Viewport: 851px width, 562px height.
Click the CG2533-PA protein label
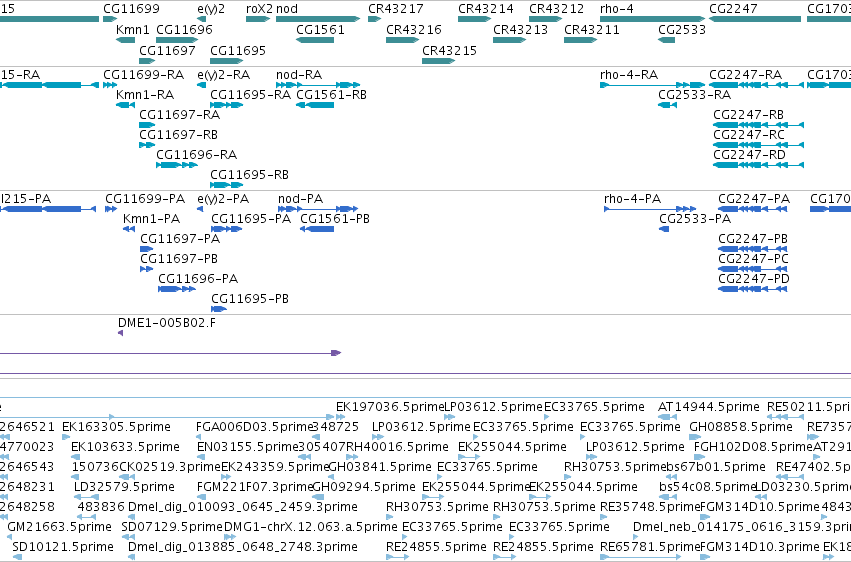click(695, 219)
